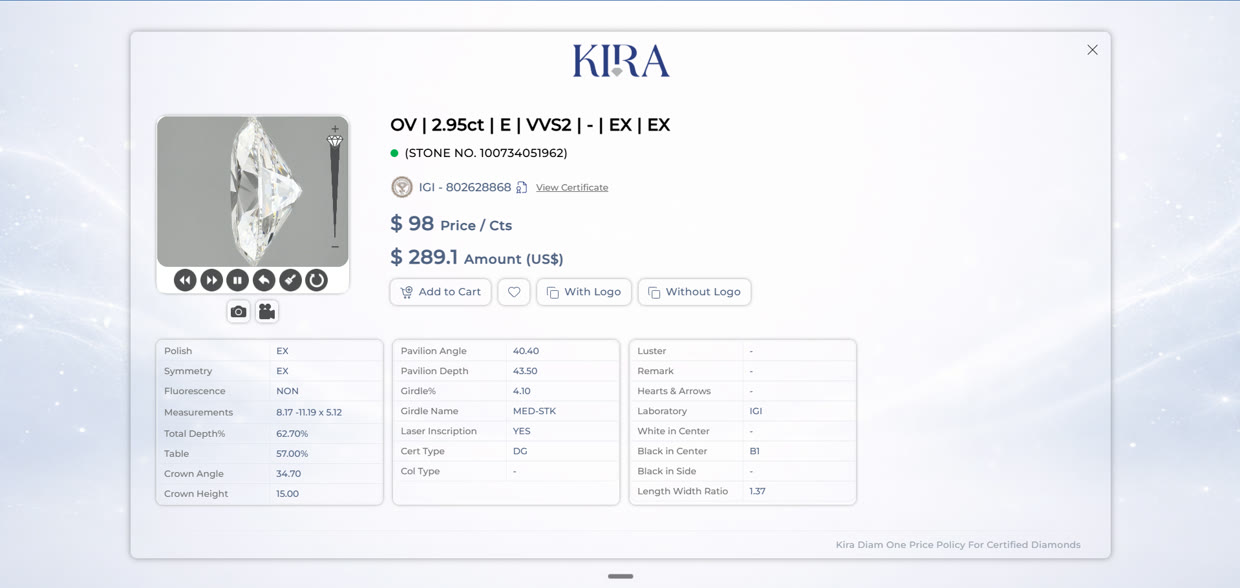Add the stone to cart

[x=440, y=292]
